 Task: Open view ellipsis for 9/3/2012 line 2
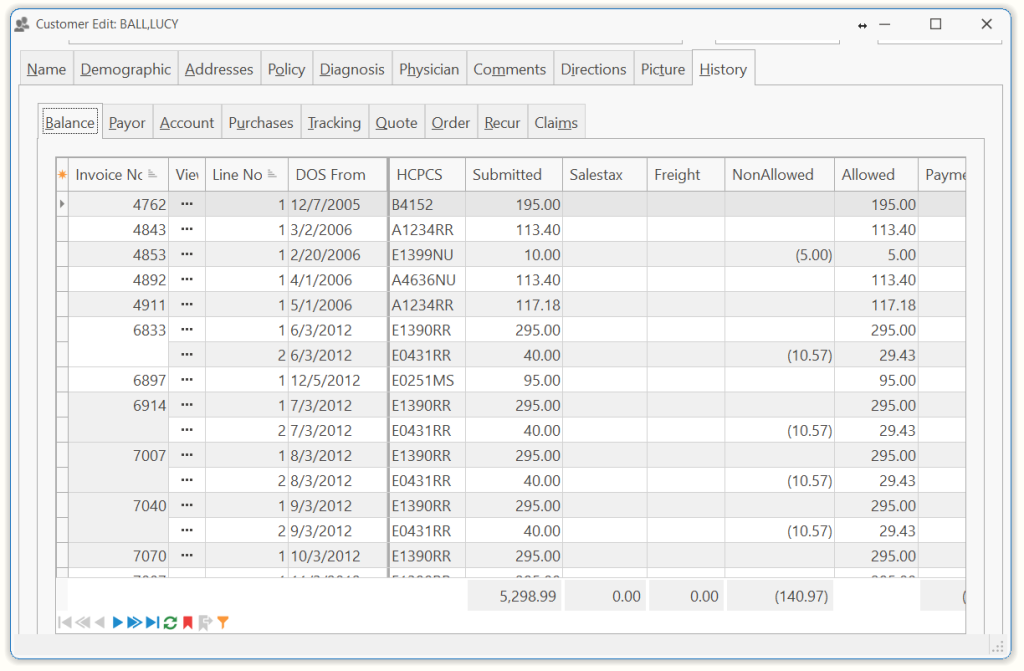point(187,531)
